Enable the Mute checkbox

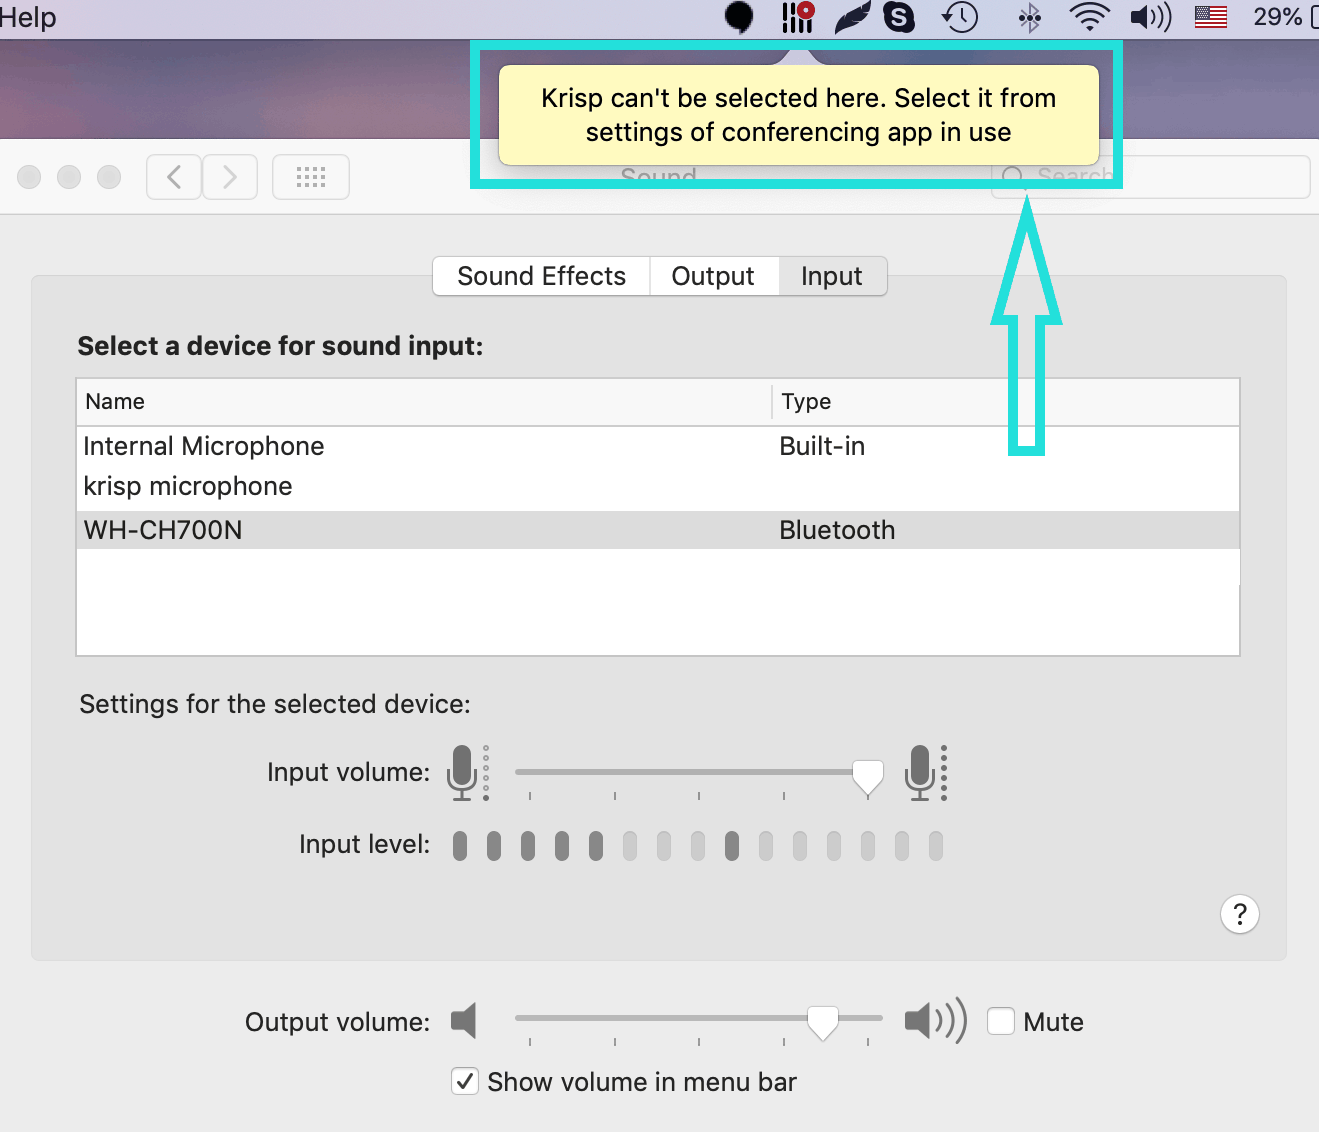pos(1001,1021)
